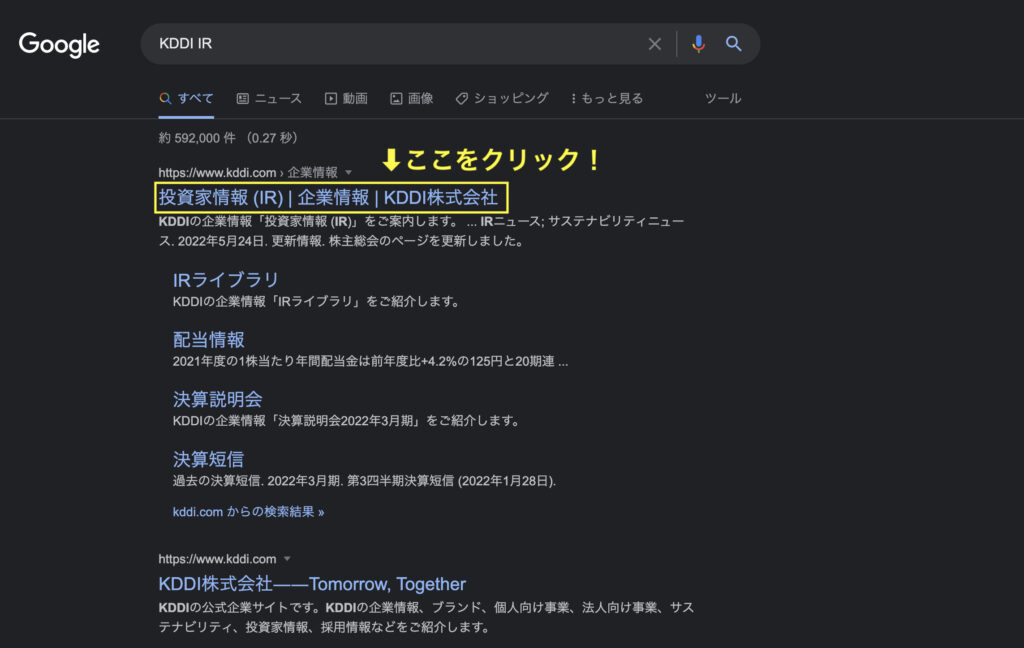Open the ツール options
This screenshot has width=1024, height=648.
(723, 98)
